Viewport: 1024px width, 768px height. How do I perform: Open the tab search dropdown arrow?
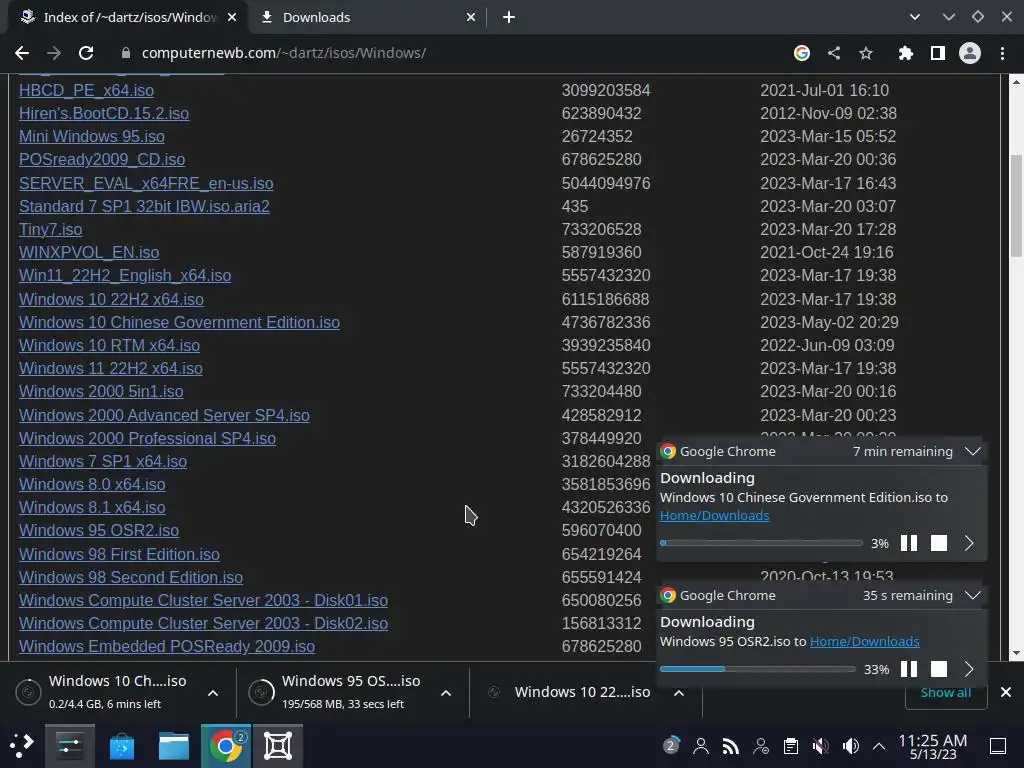(x=915, y=18)
